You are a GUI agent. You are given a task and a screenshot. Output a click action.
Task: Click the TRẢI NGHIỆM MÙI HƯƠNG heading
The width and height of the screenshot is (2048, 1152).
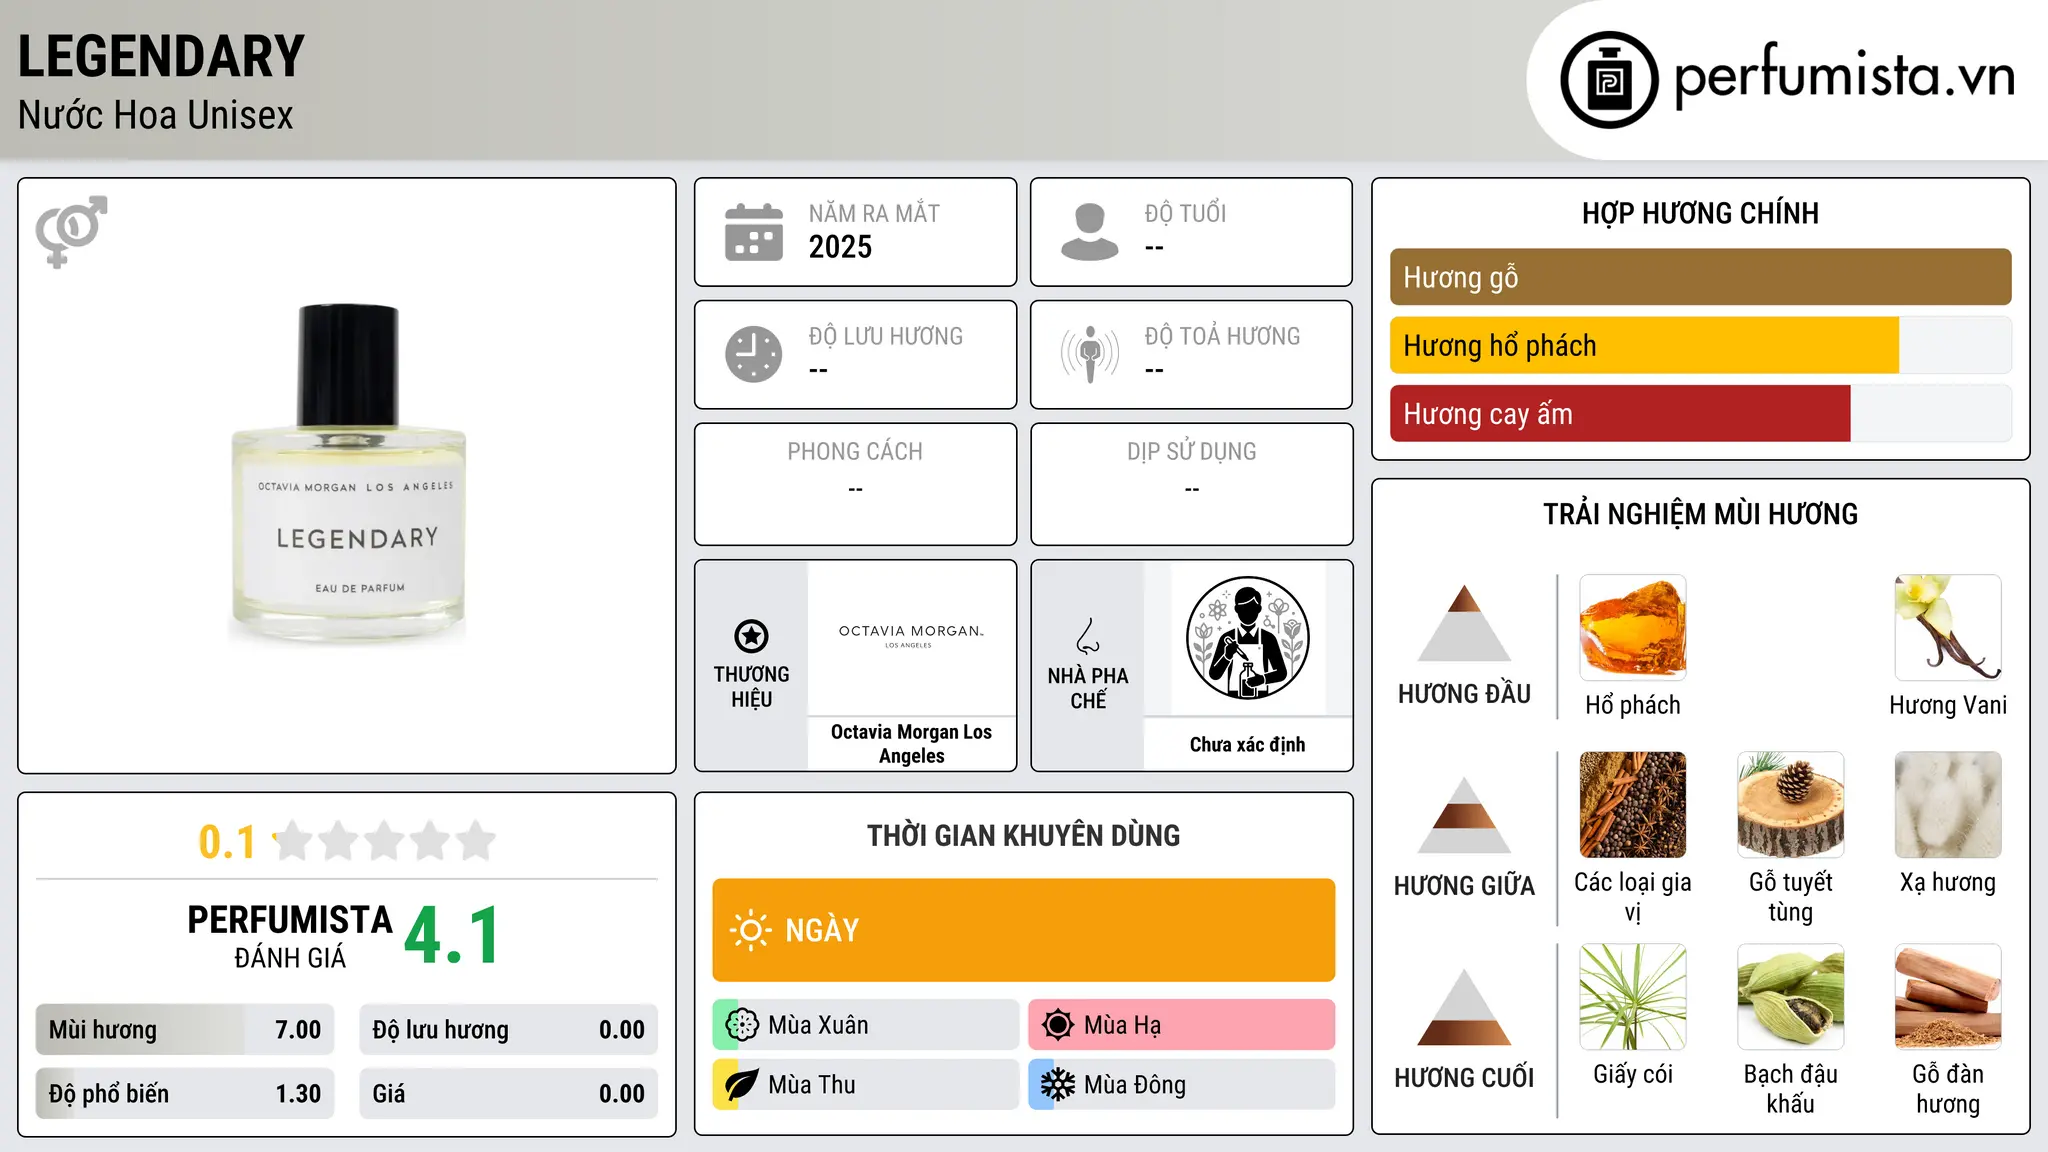pos(1700,514)
